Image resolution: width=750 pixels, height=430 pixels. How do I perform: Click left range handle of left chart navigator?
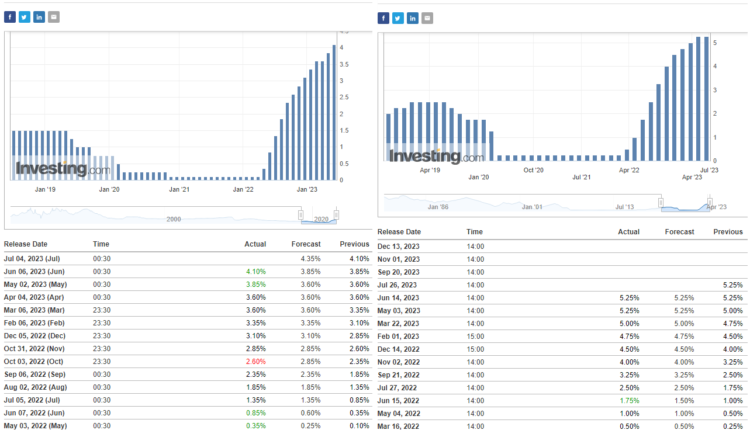coord(300,214)
